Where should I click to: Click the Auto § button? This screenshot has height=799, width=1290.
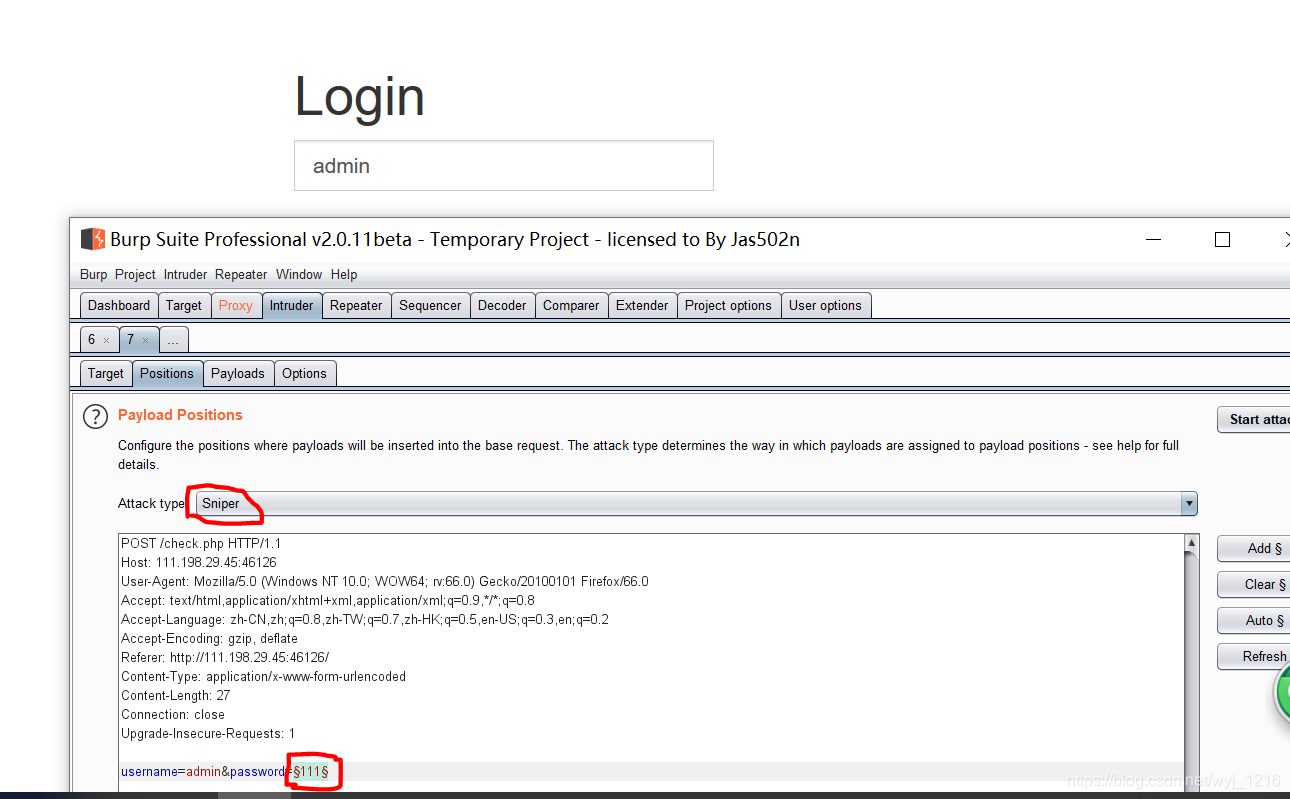[1254, 620]
